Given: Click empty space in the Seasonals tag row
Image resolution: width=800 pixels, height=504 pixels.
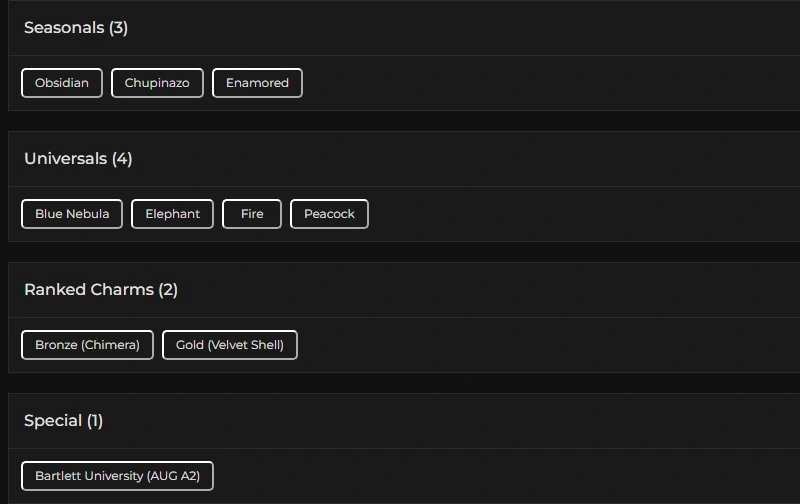Looking at the screenshot, I should pyautogui.click(x=550, y=83).
